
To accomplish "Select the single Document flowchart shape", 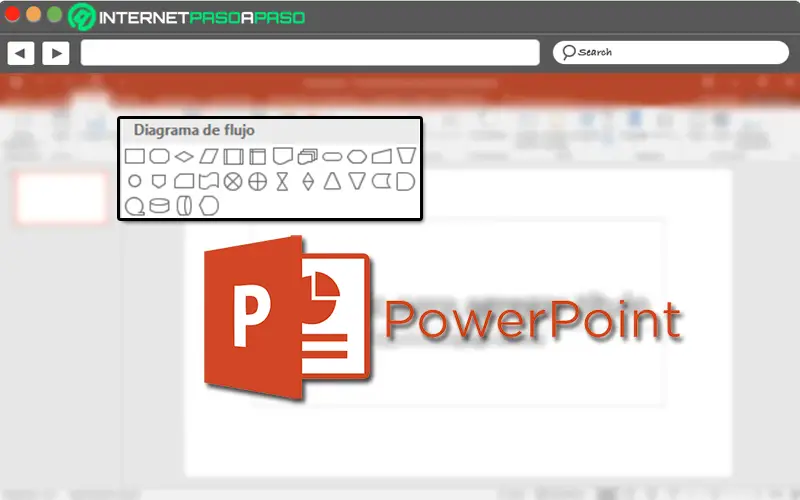I will (283, 156).
